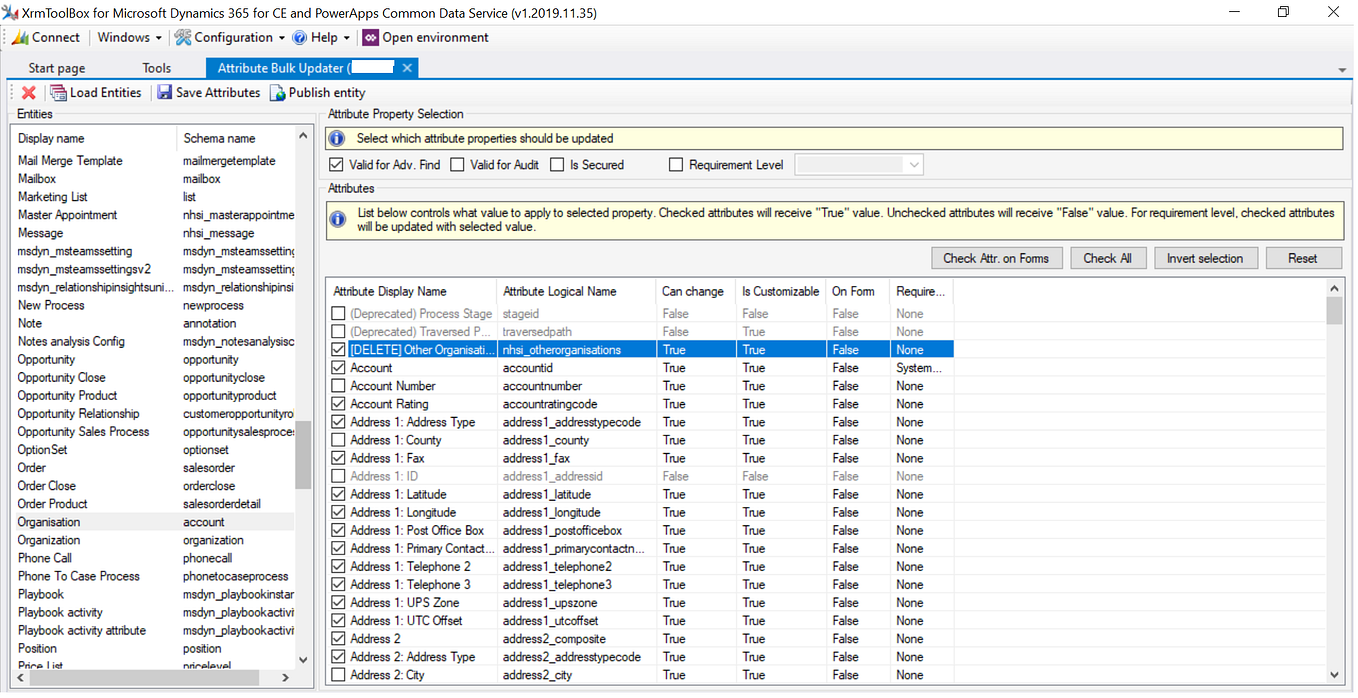
Task: Switch to the Start page tab
Action: tap(55, 68)
